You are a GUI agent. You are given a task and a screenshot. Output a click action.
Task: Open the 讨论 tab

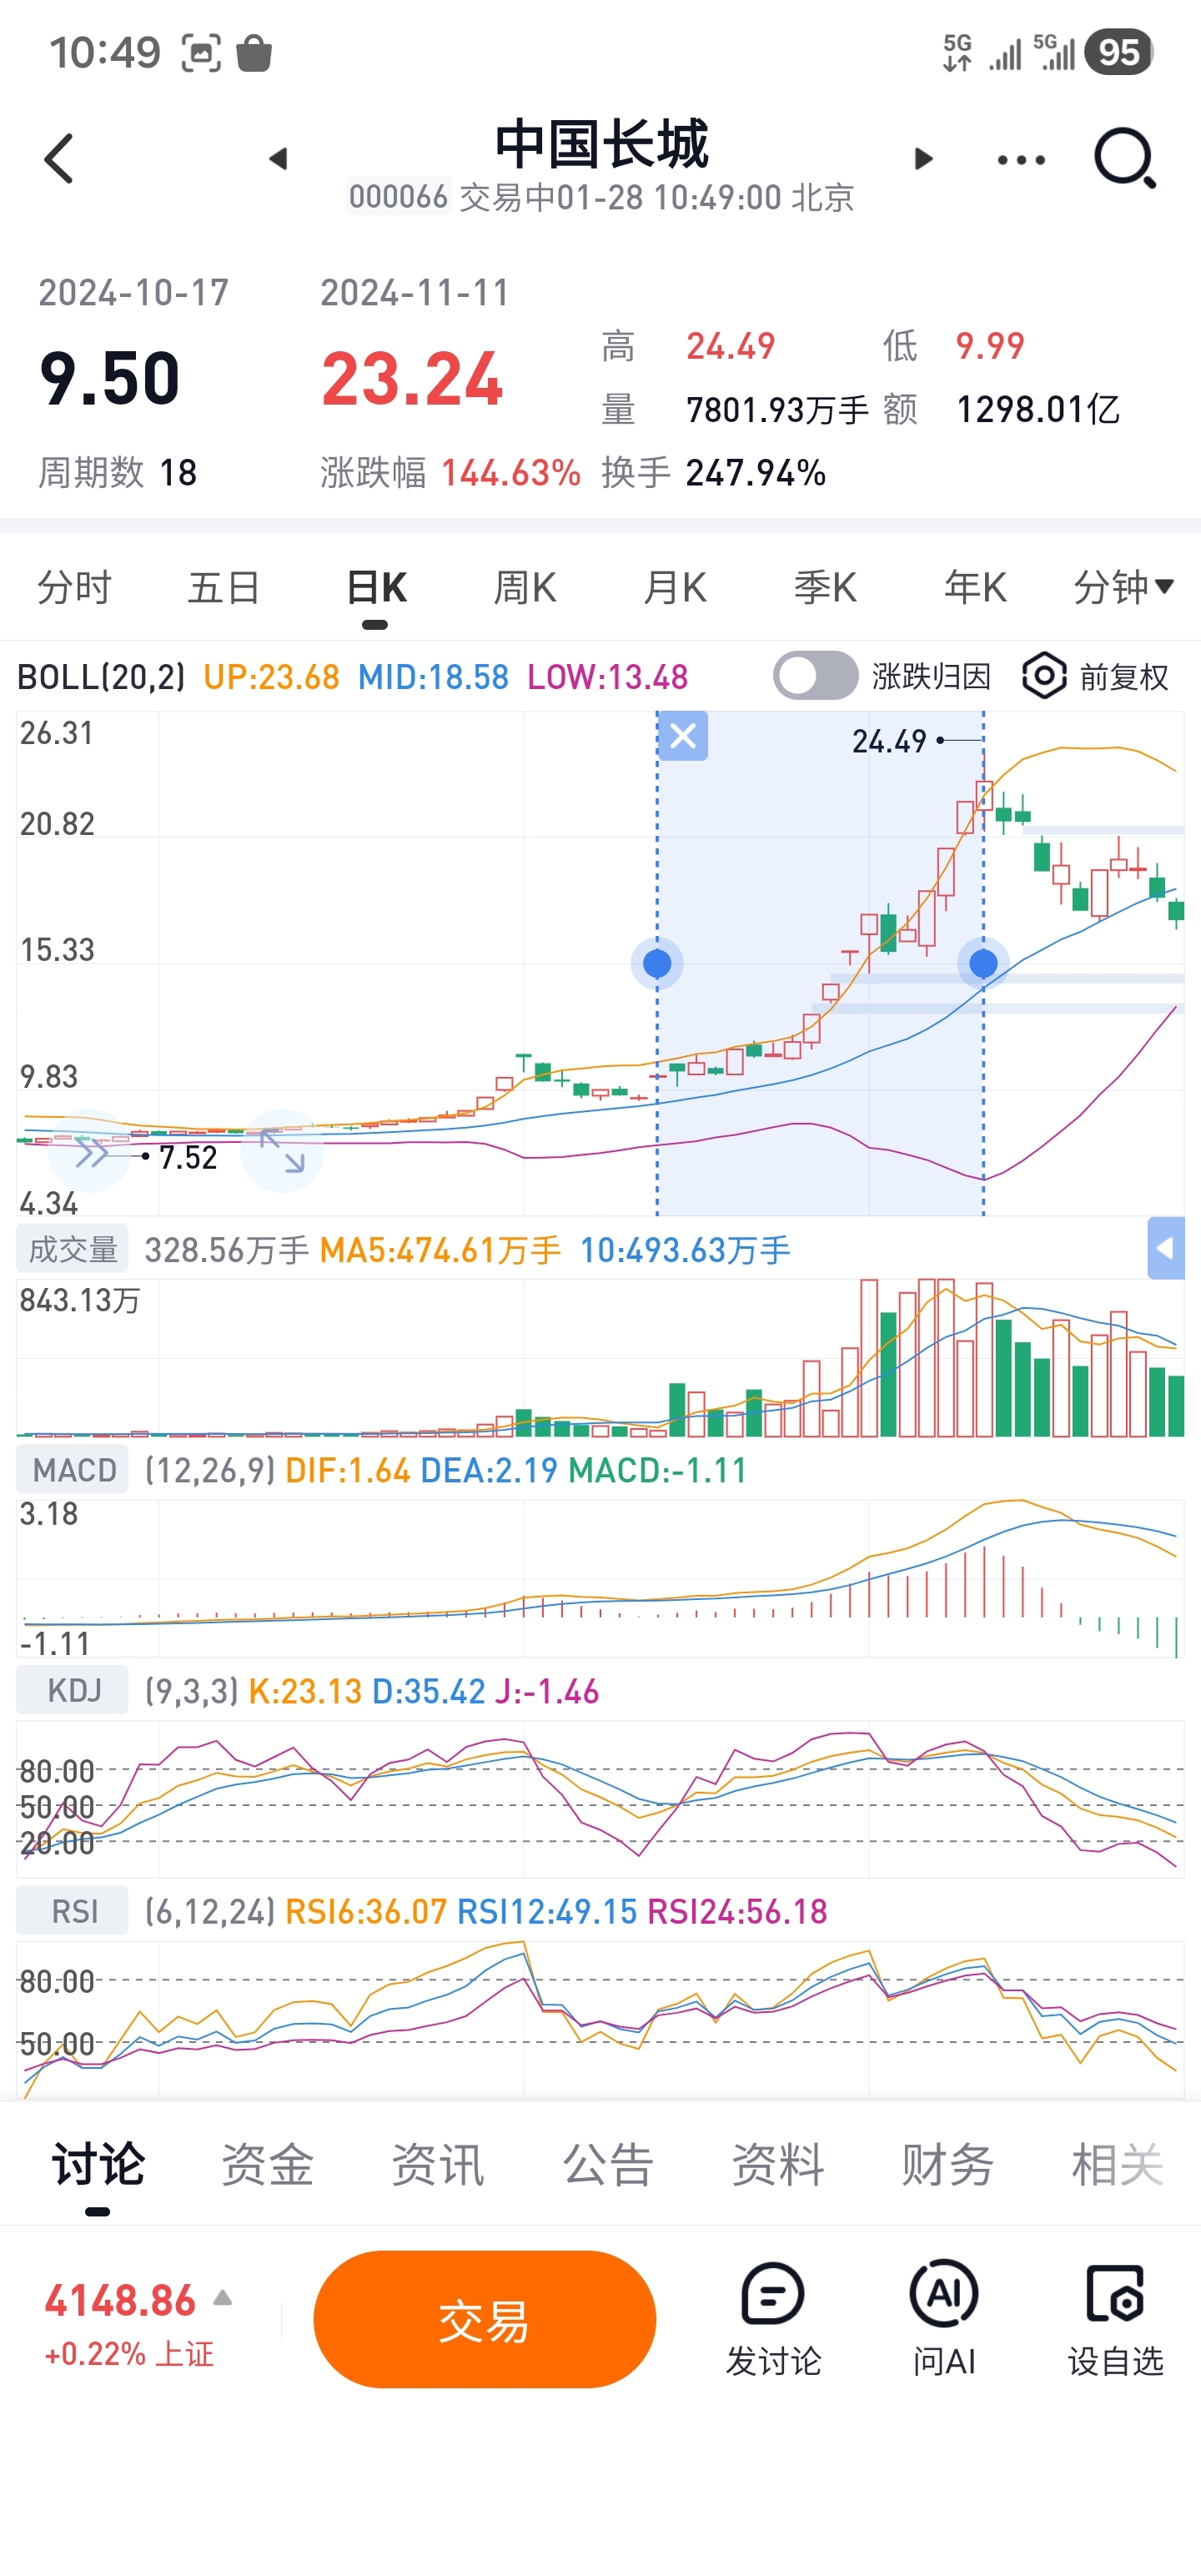(x=98, y=2165)
